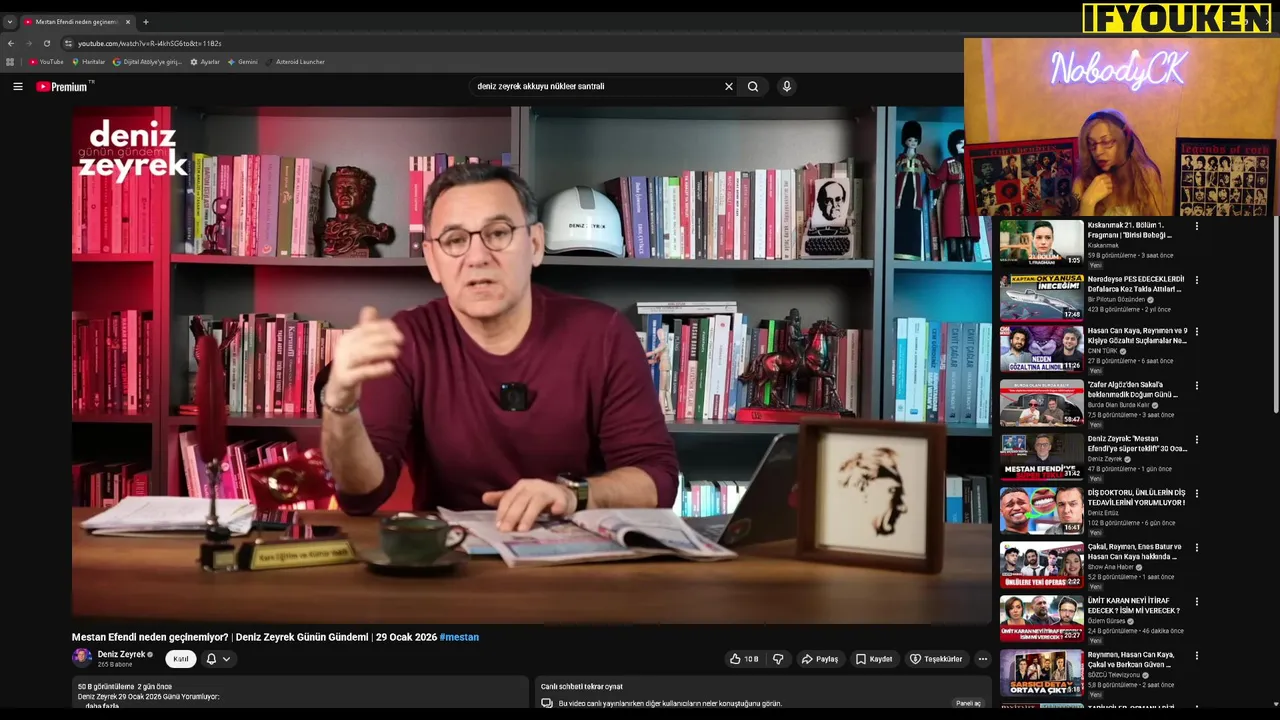
Task: Click the 'Bir Pilotun Gözünden' channel name
Action: [x=1116, y=300]
